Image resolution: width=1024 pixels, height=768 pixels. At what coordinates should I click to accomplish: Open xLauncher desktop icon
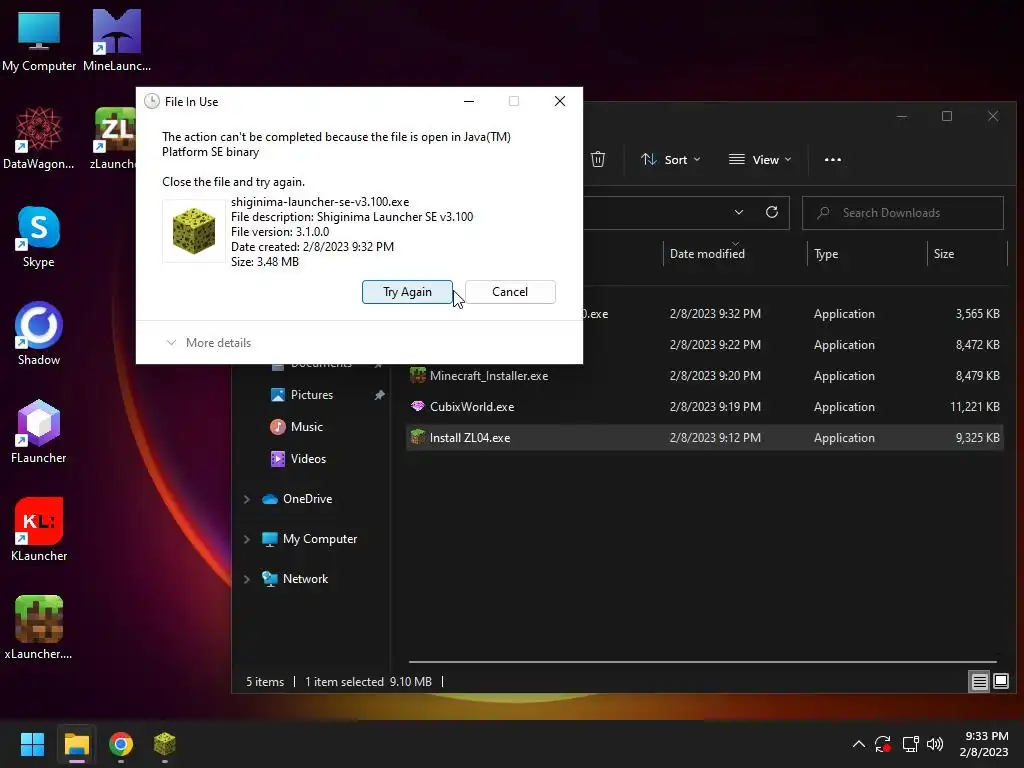(x=39, y=628)
